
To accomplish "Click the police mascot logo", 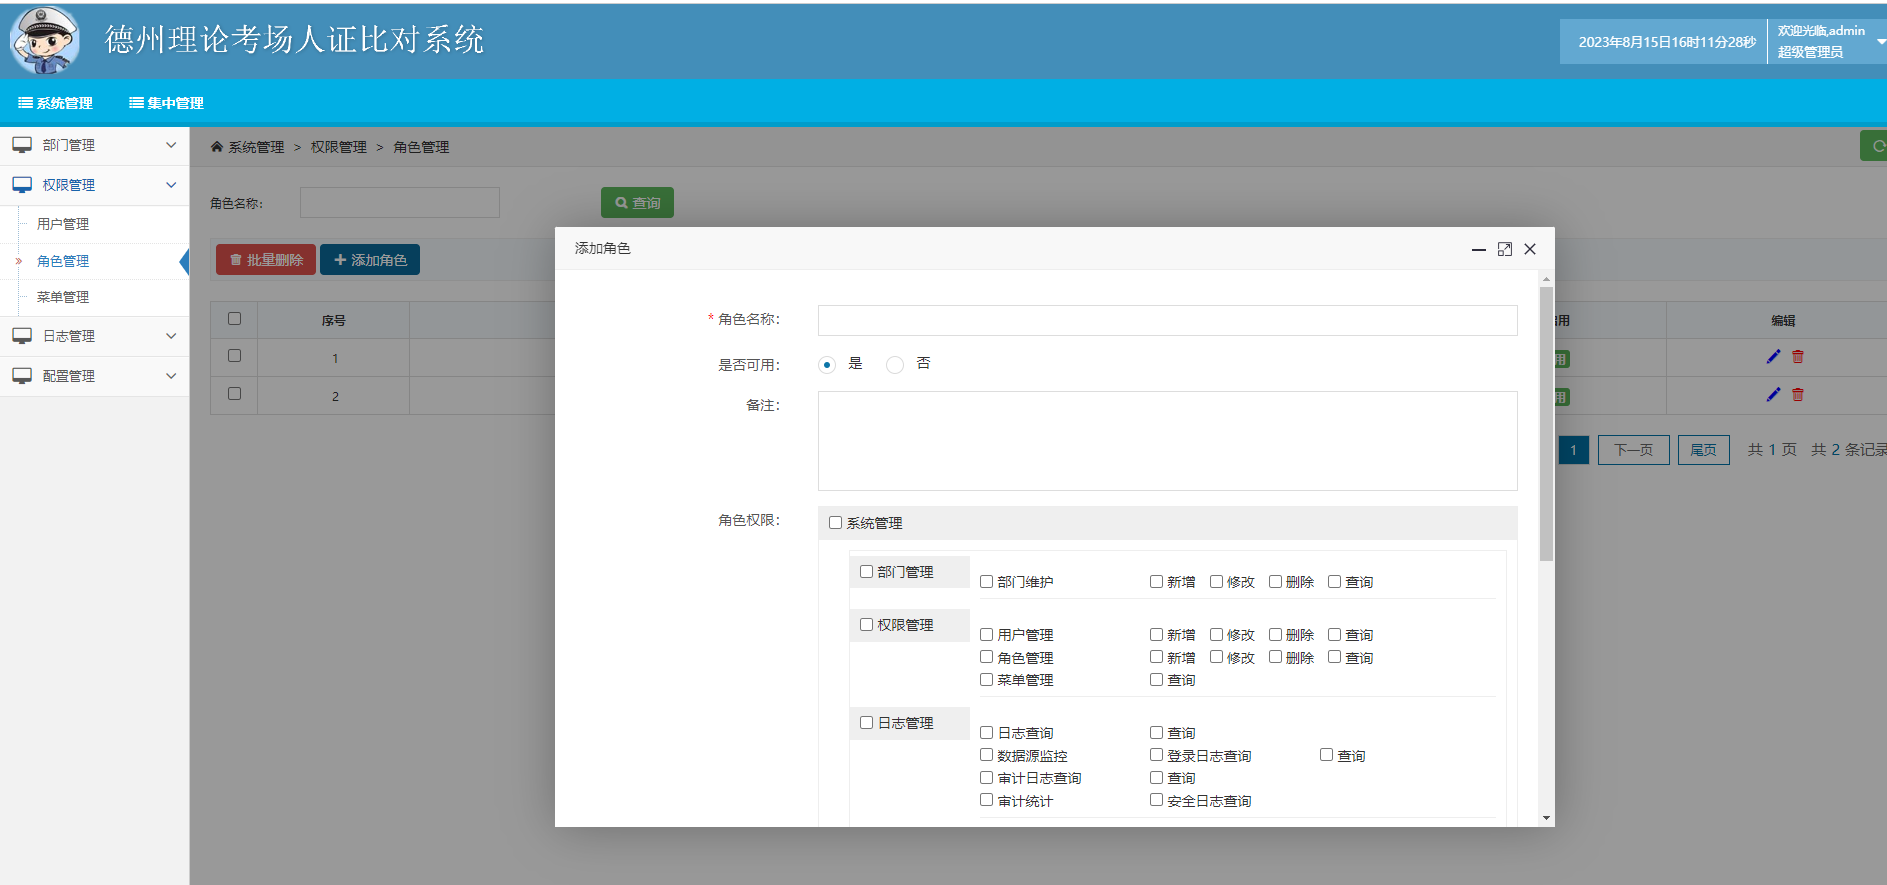I will point(44,40).
